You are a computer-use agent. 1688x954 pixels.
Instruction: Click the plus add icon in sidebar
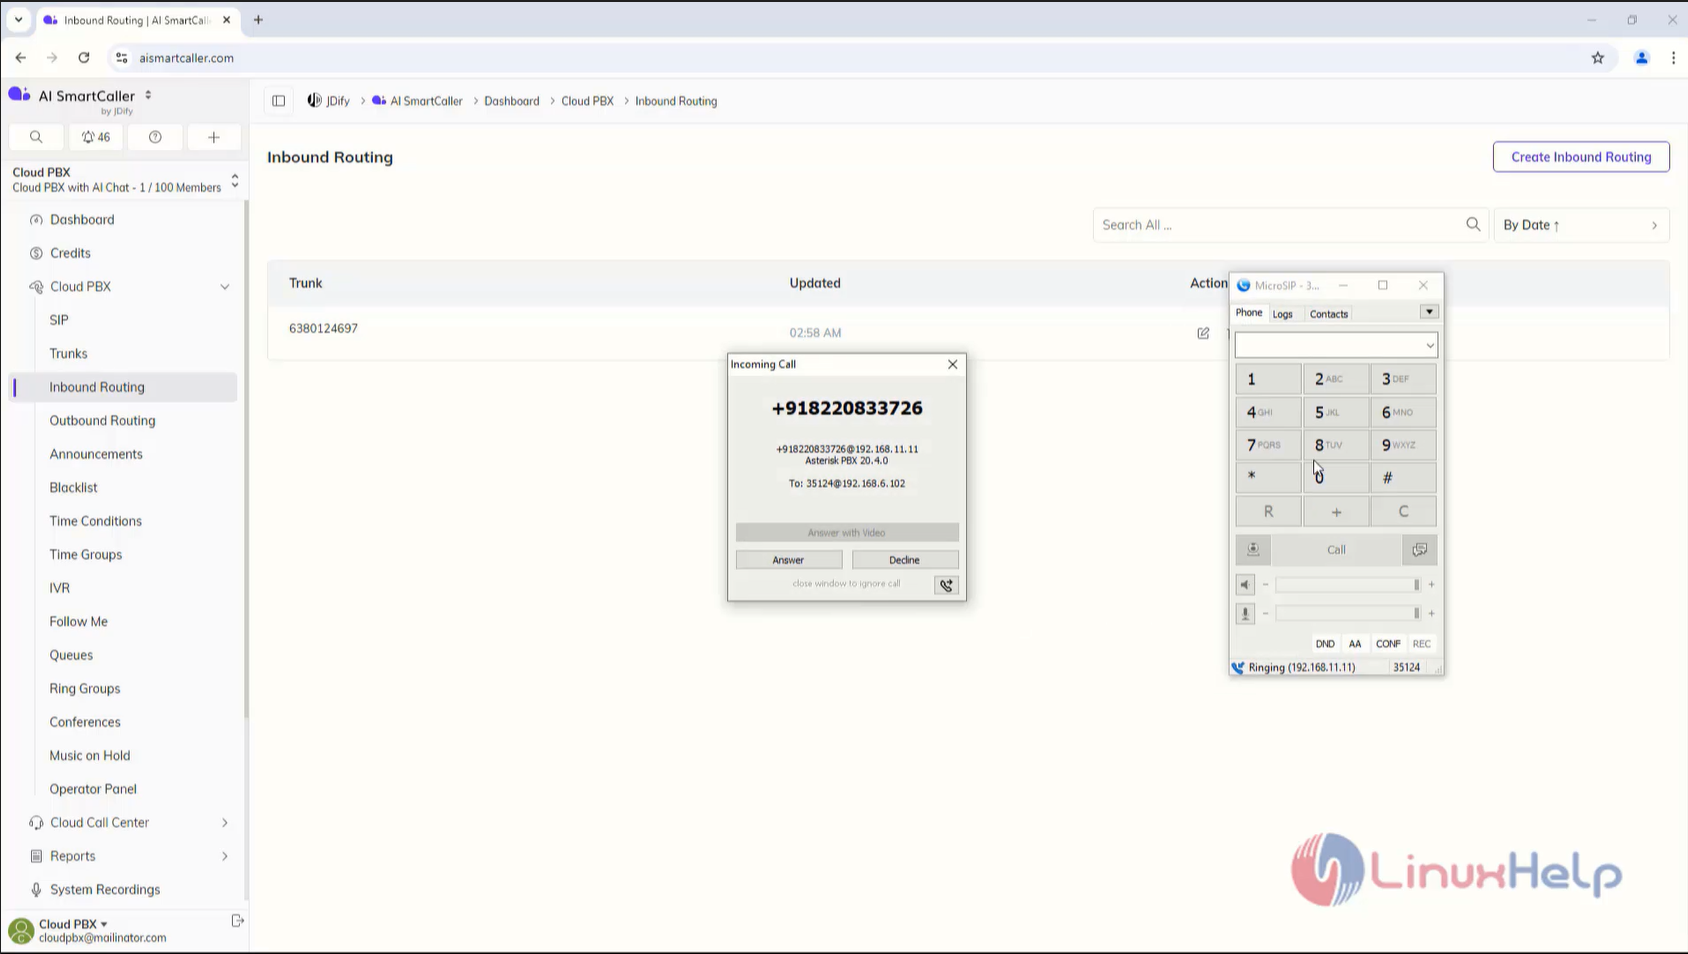[x=214, y=137]
